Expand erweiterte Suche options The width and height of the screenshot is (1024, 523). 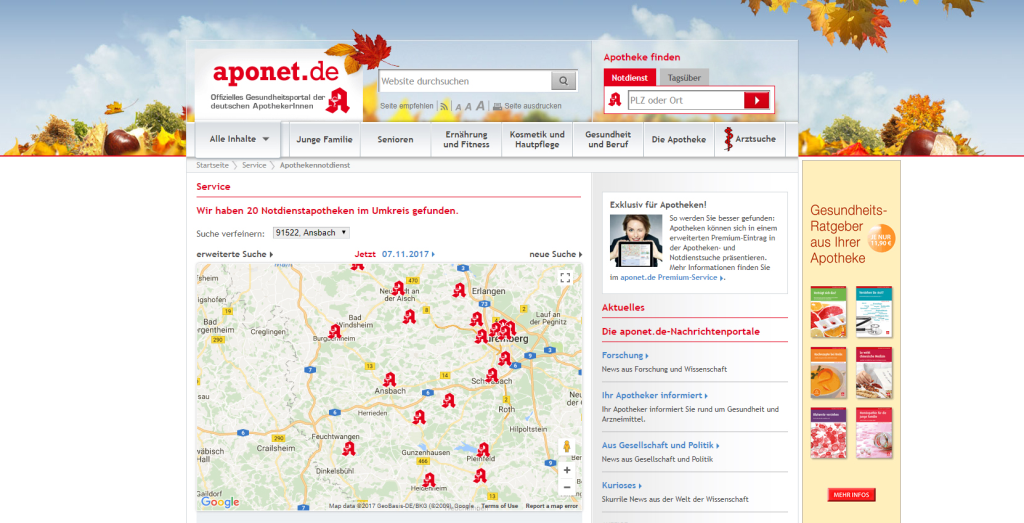point(235,254)
